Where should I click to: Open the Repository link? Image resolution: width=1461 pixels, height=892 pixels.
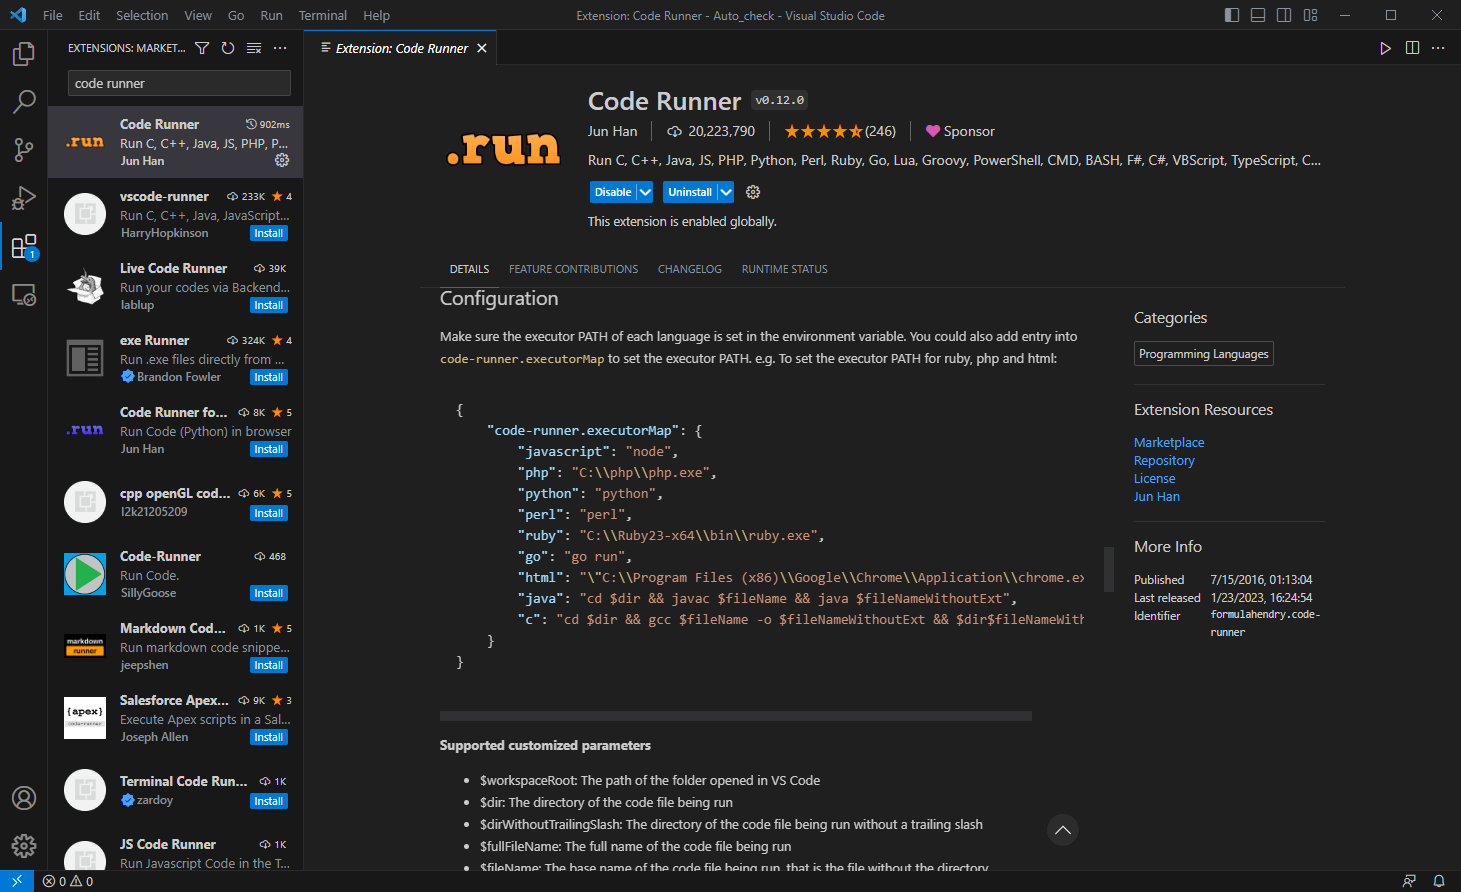(x=1164, y=460)
